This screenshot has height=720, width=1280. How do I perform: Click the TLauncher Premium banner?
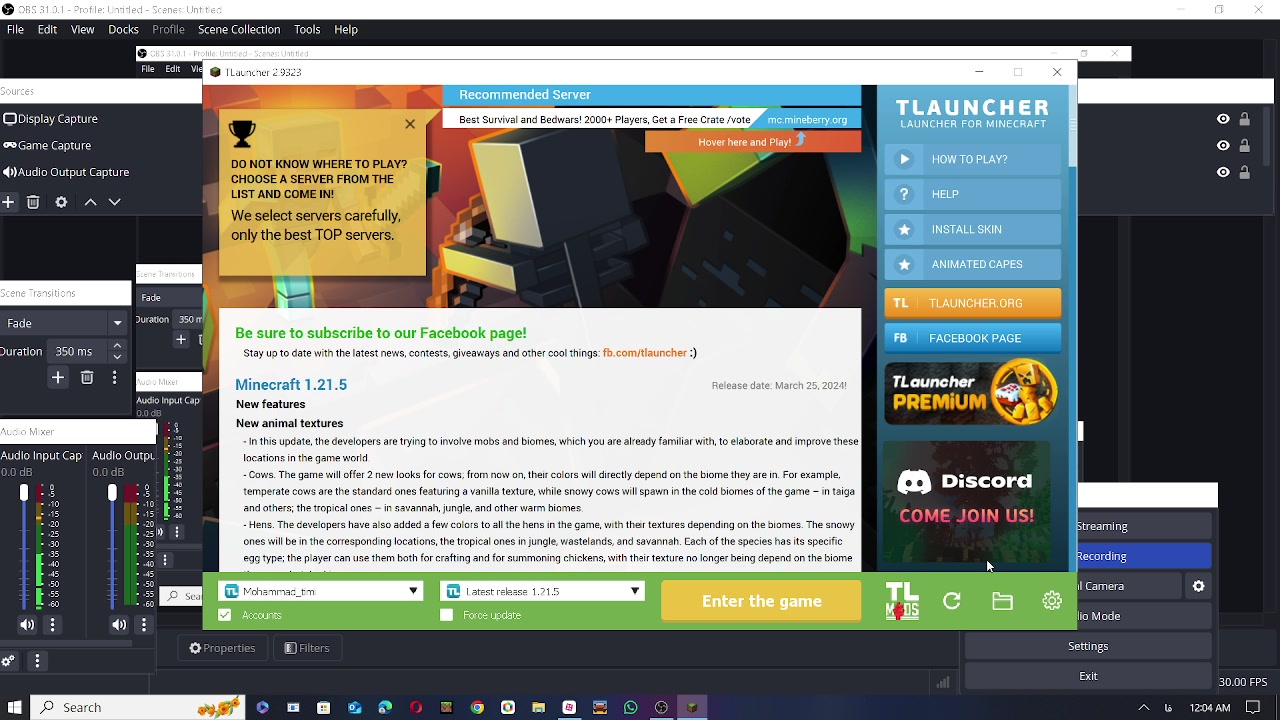[x=971, y=393]
